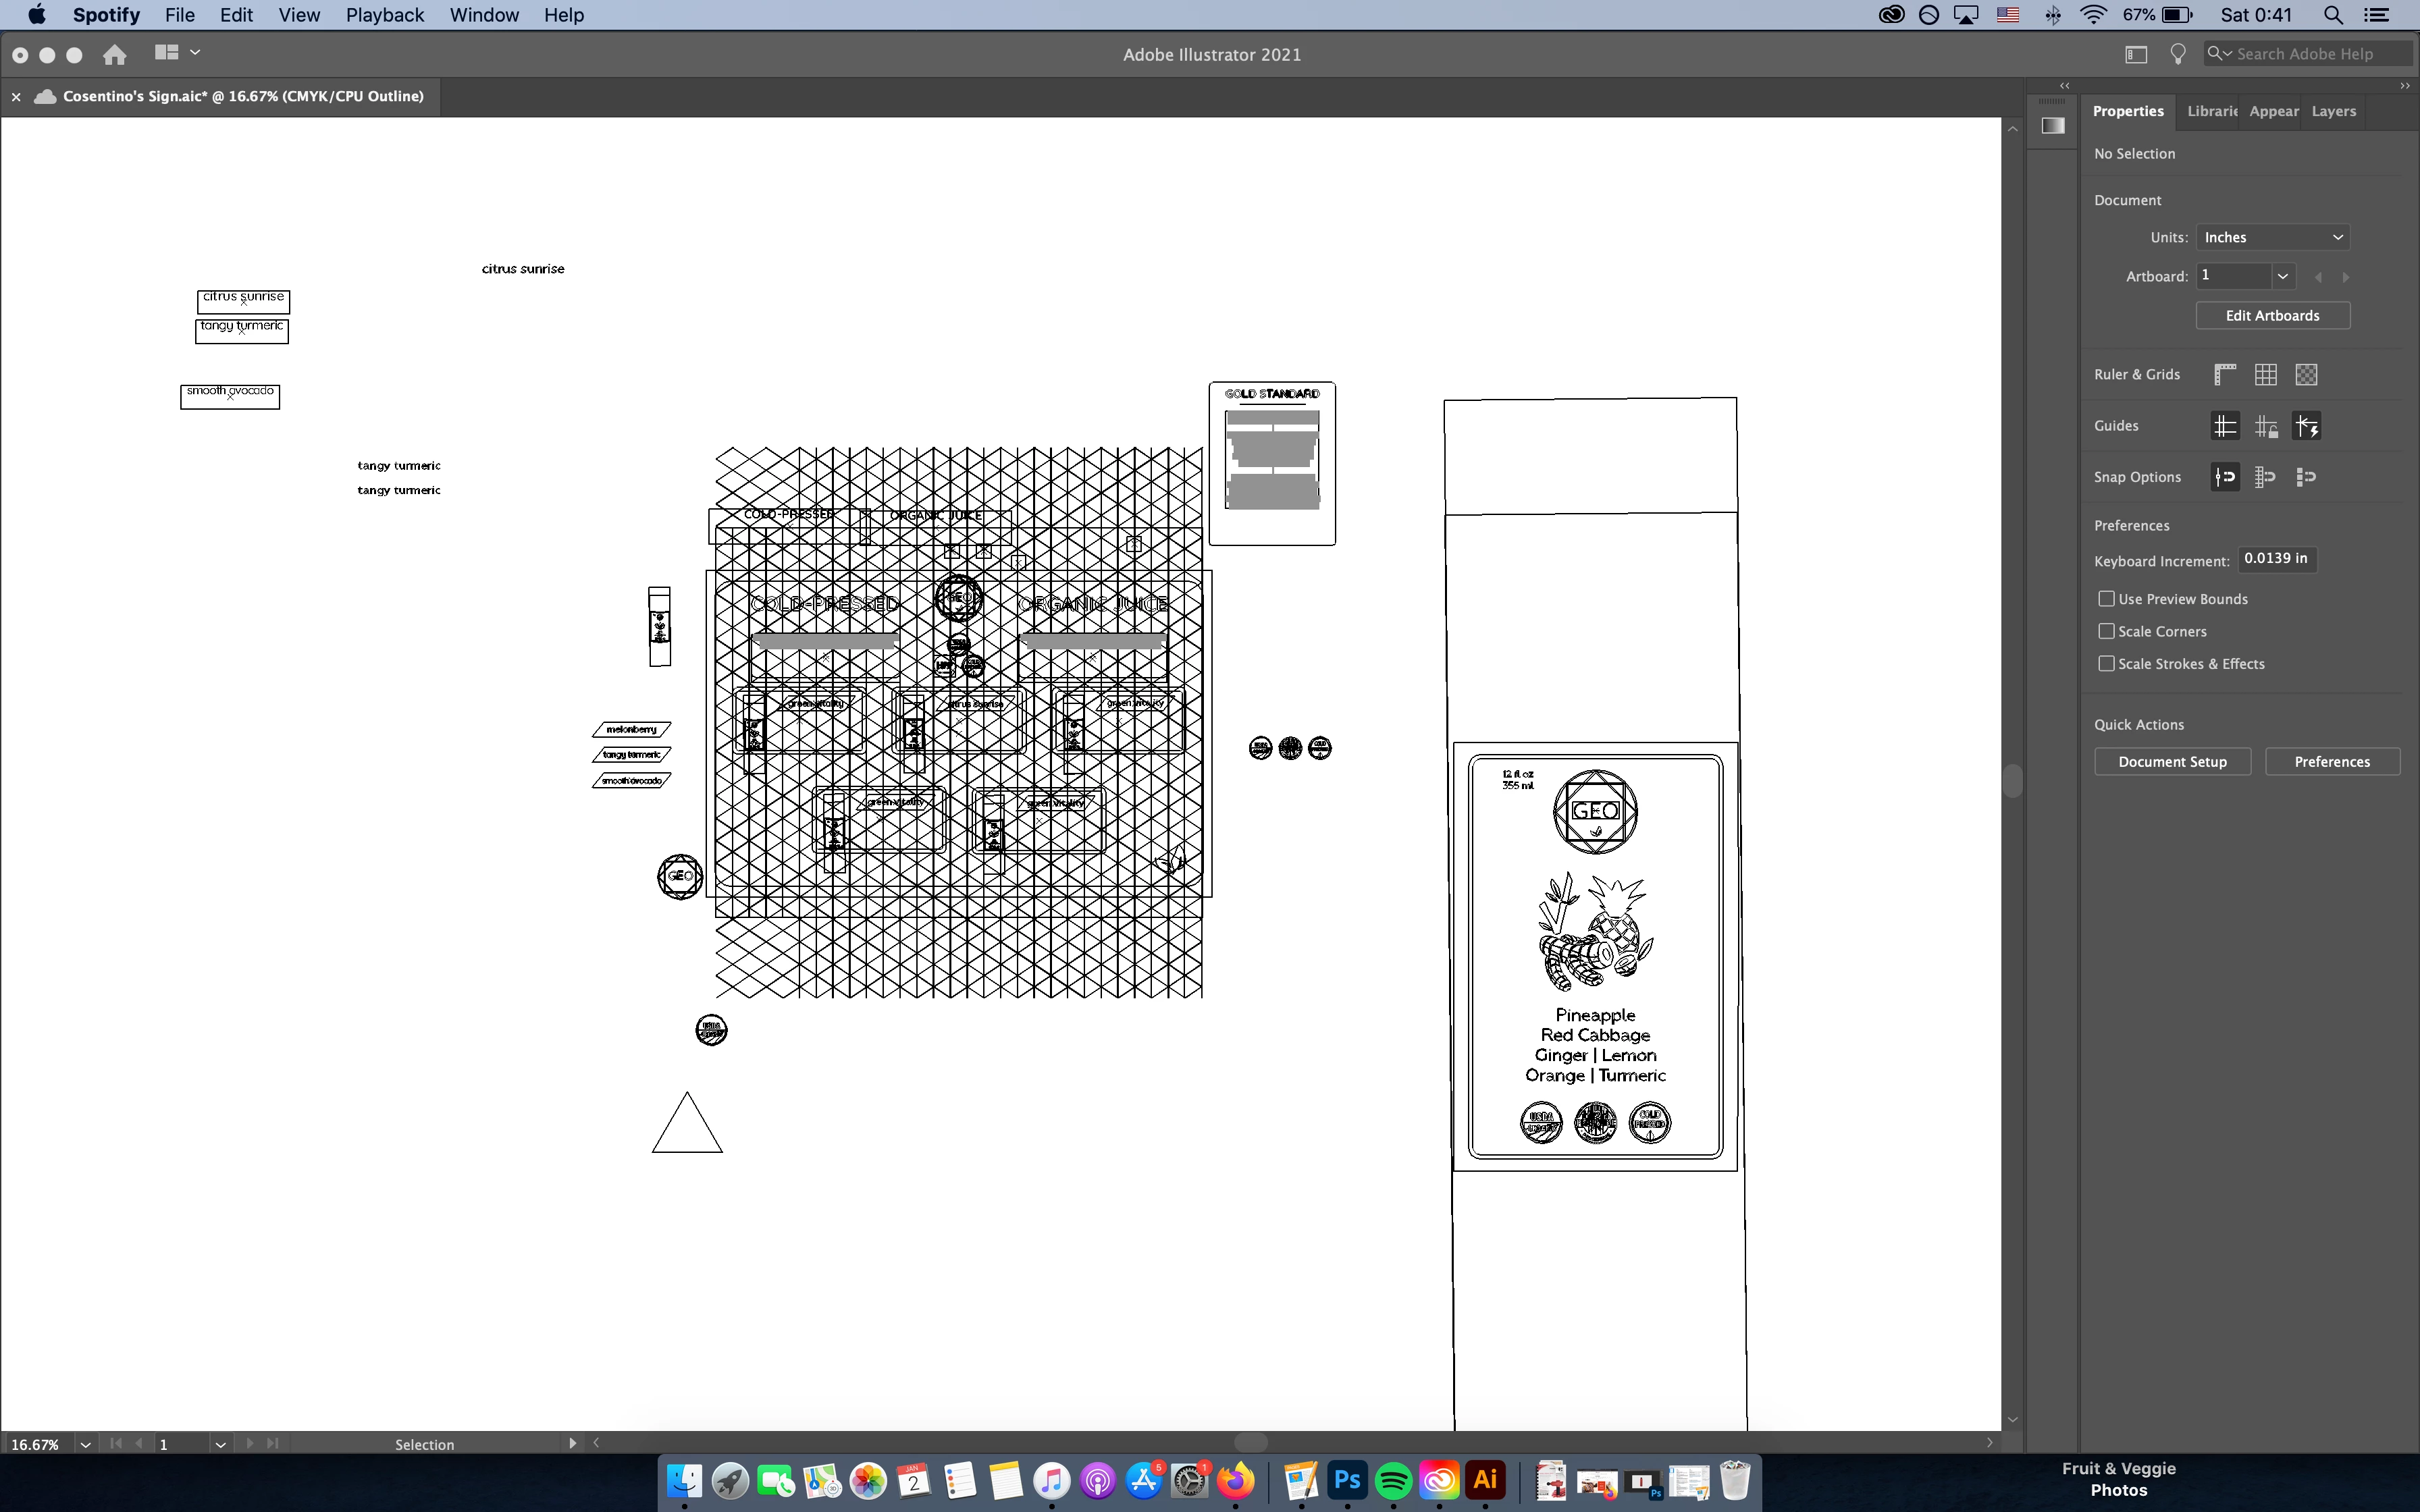Show the grid using the grid icon
This screenshot has height=1512, width=2420.
pyautogui.click(x=2266, y=374)
